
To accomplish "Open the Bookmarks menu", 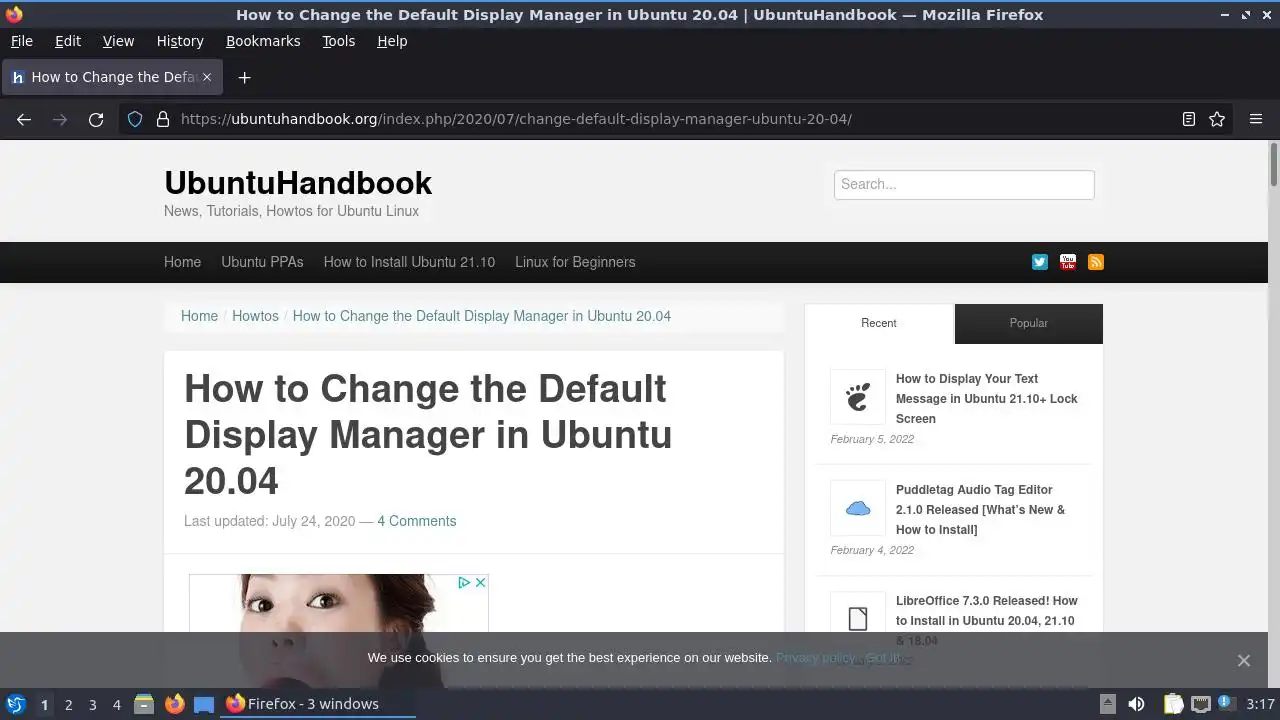I will click(x=263, y=41).
